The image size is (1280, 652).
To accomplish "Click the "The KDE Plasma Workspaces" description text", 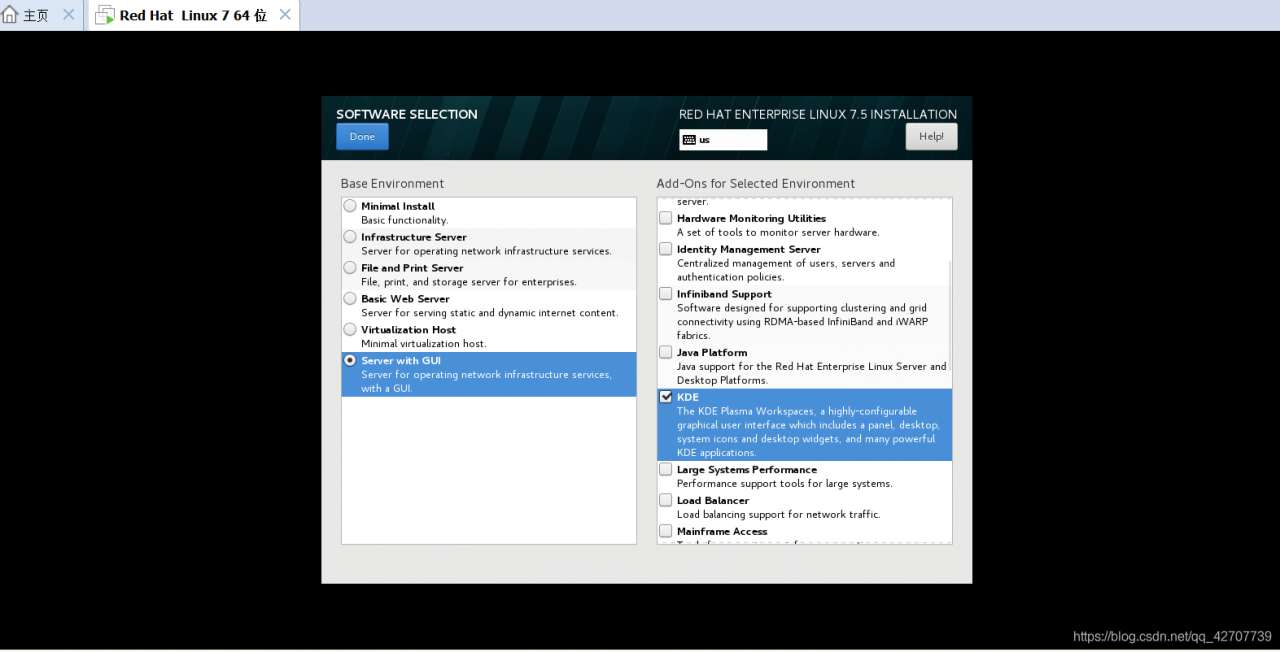I will (x=808, y=432).
